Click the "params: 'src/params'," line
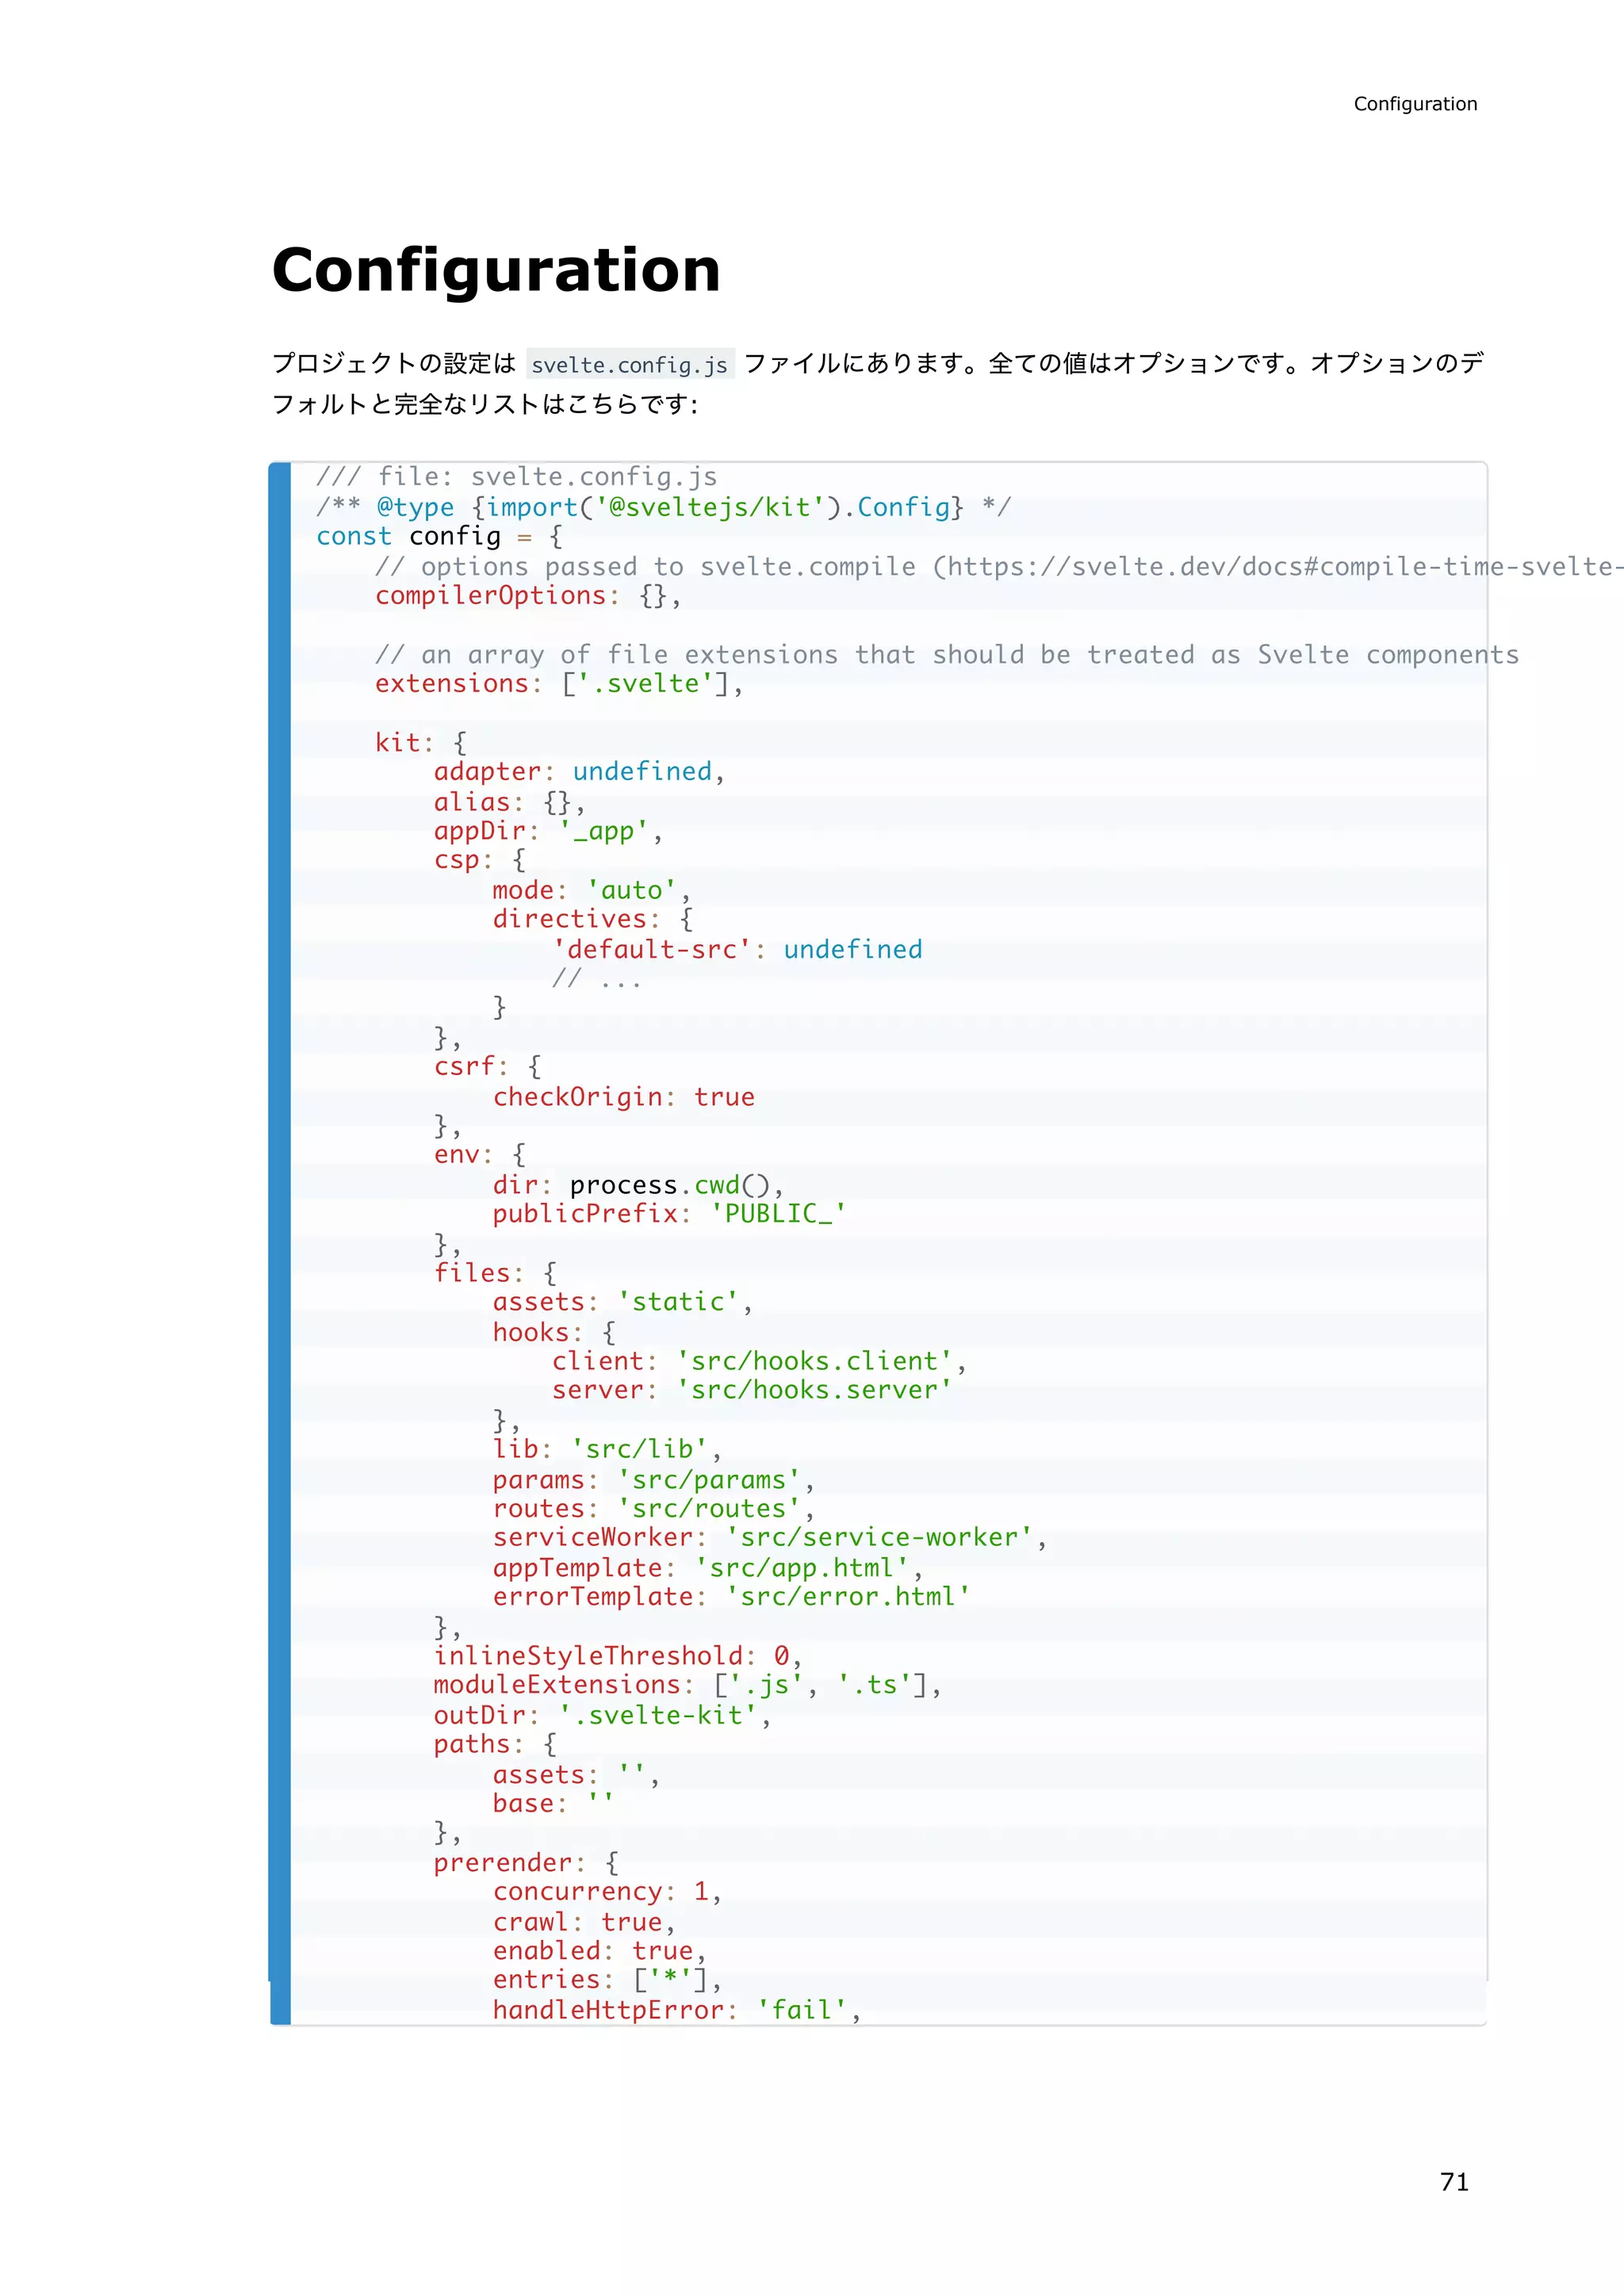This screenshot has width=1624, height=2296. pyautogui.click(x=654, y=1480)
